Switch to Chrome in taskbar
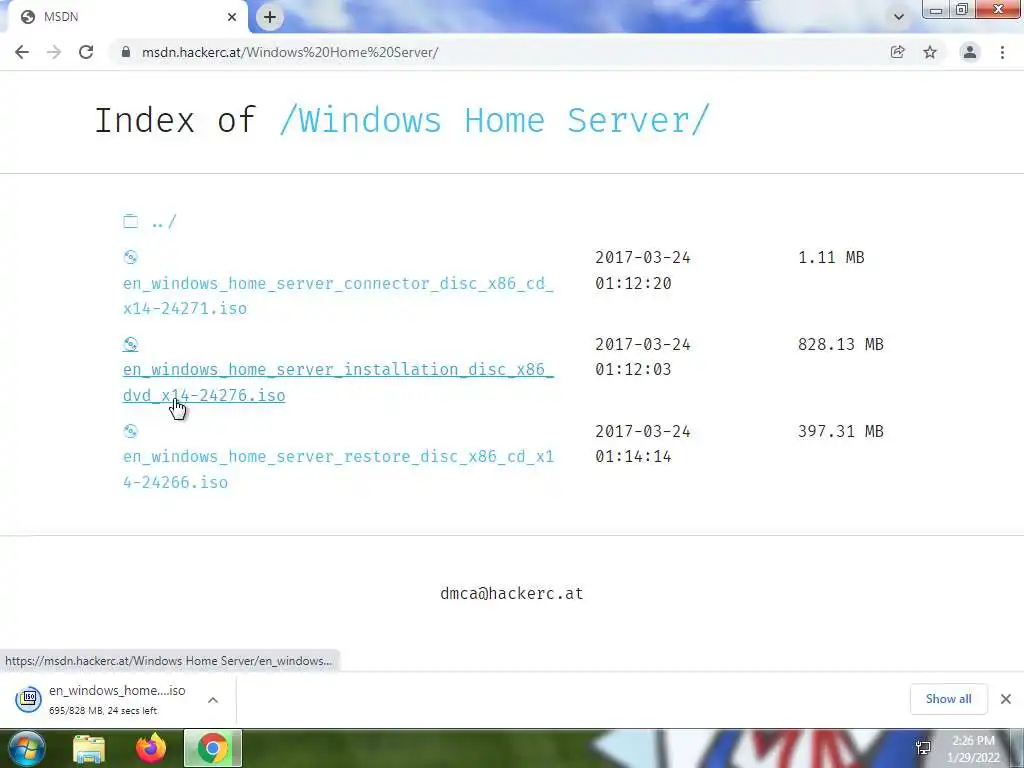This screenshot has height=768, width=1024. tap(213, 748)
